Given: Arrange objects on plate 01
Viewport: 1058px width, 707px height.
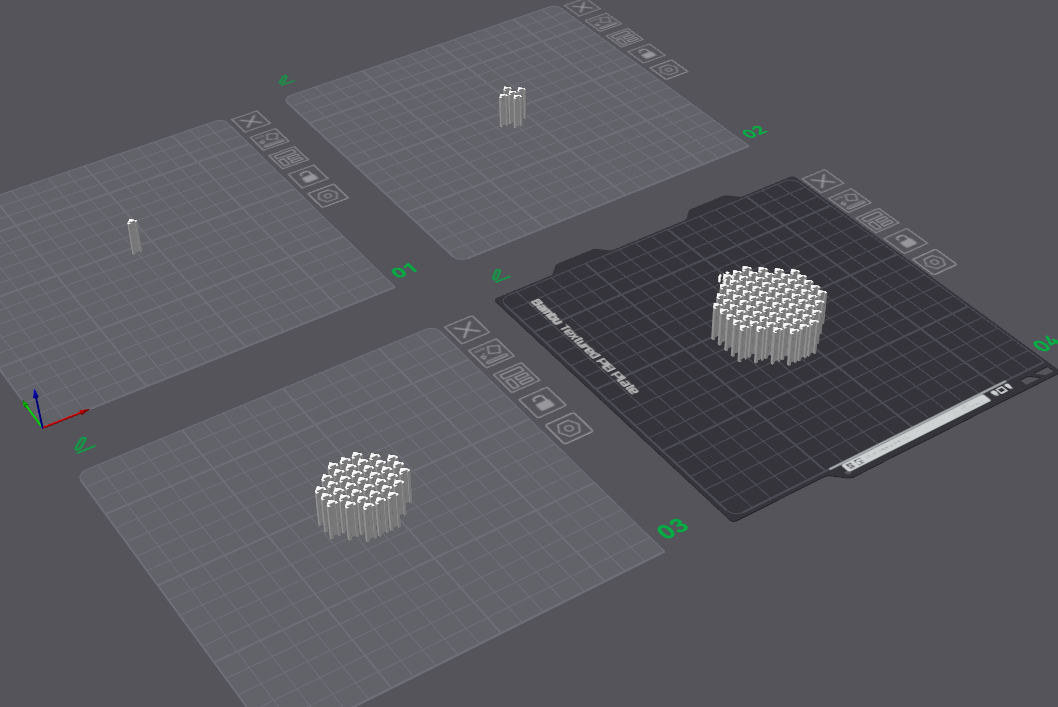Looking at the screenshot, I should tap(289, 158).
